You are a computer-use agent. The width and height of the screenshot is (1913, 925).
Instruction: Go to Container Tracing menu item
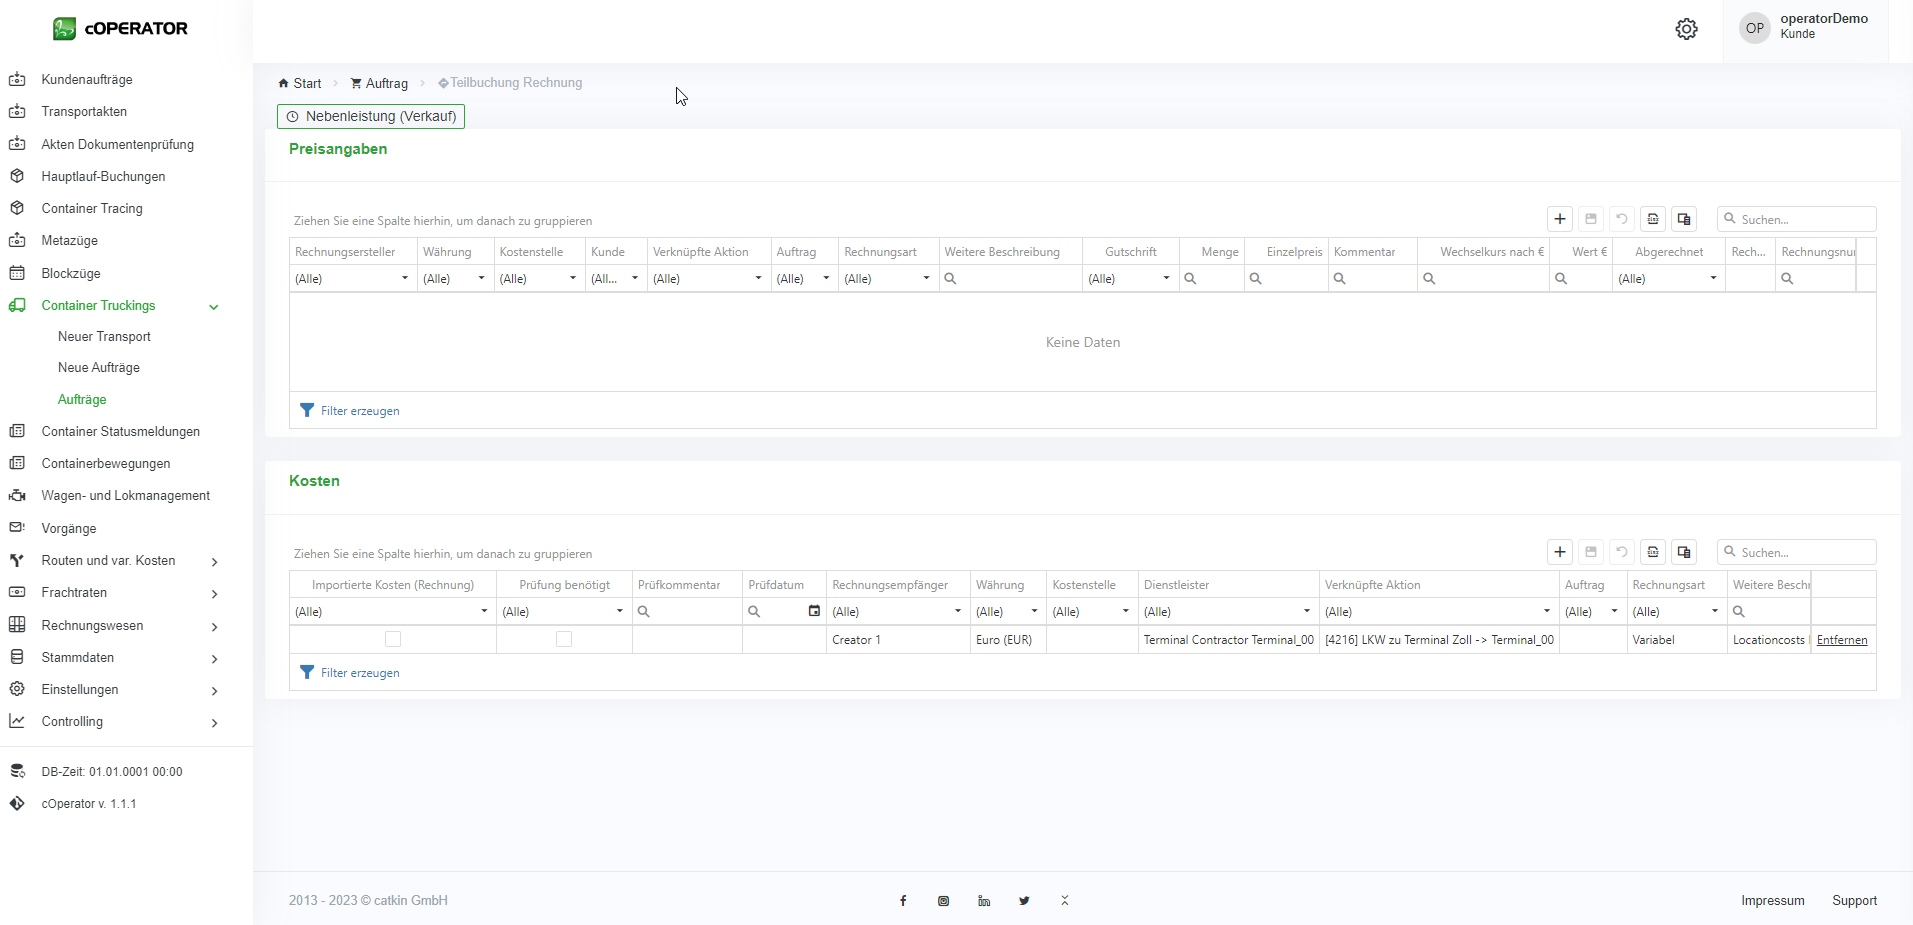[92, 208]
